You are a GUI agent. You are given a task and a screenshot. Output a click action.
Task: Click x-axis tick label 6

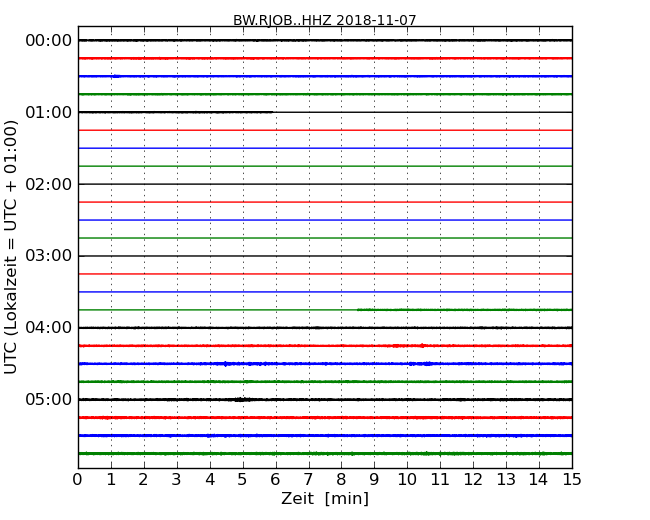tap(275, 480)
